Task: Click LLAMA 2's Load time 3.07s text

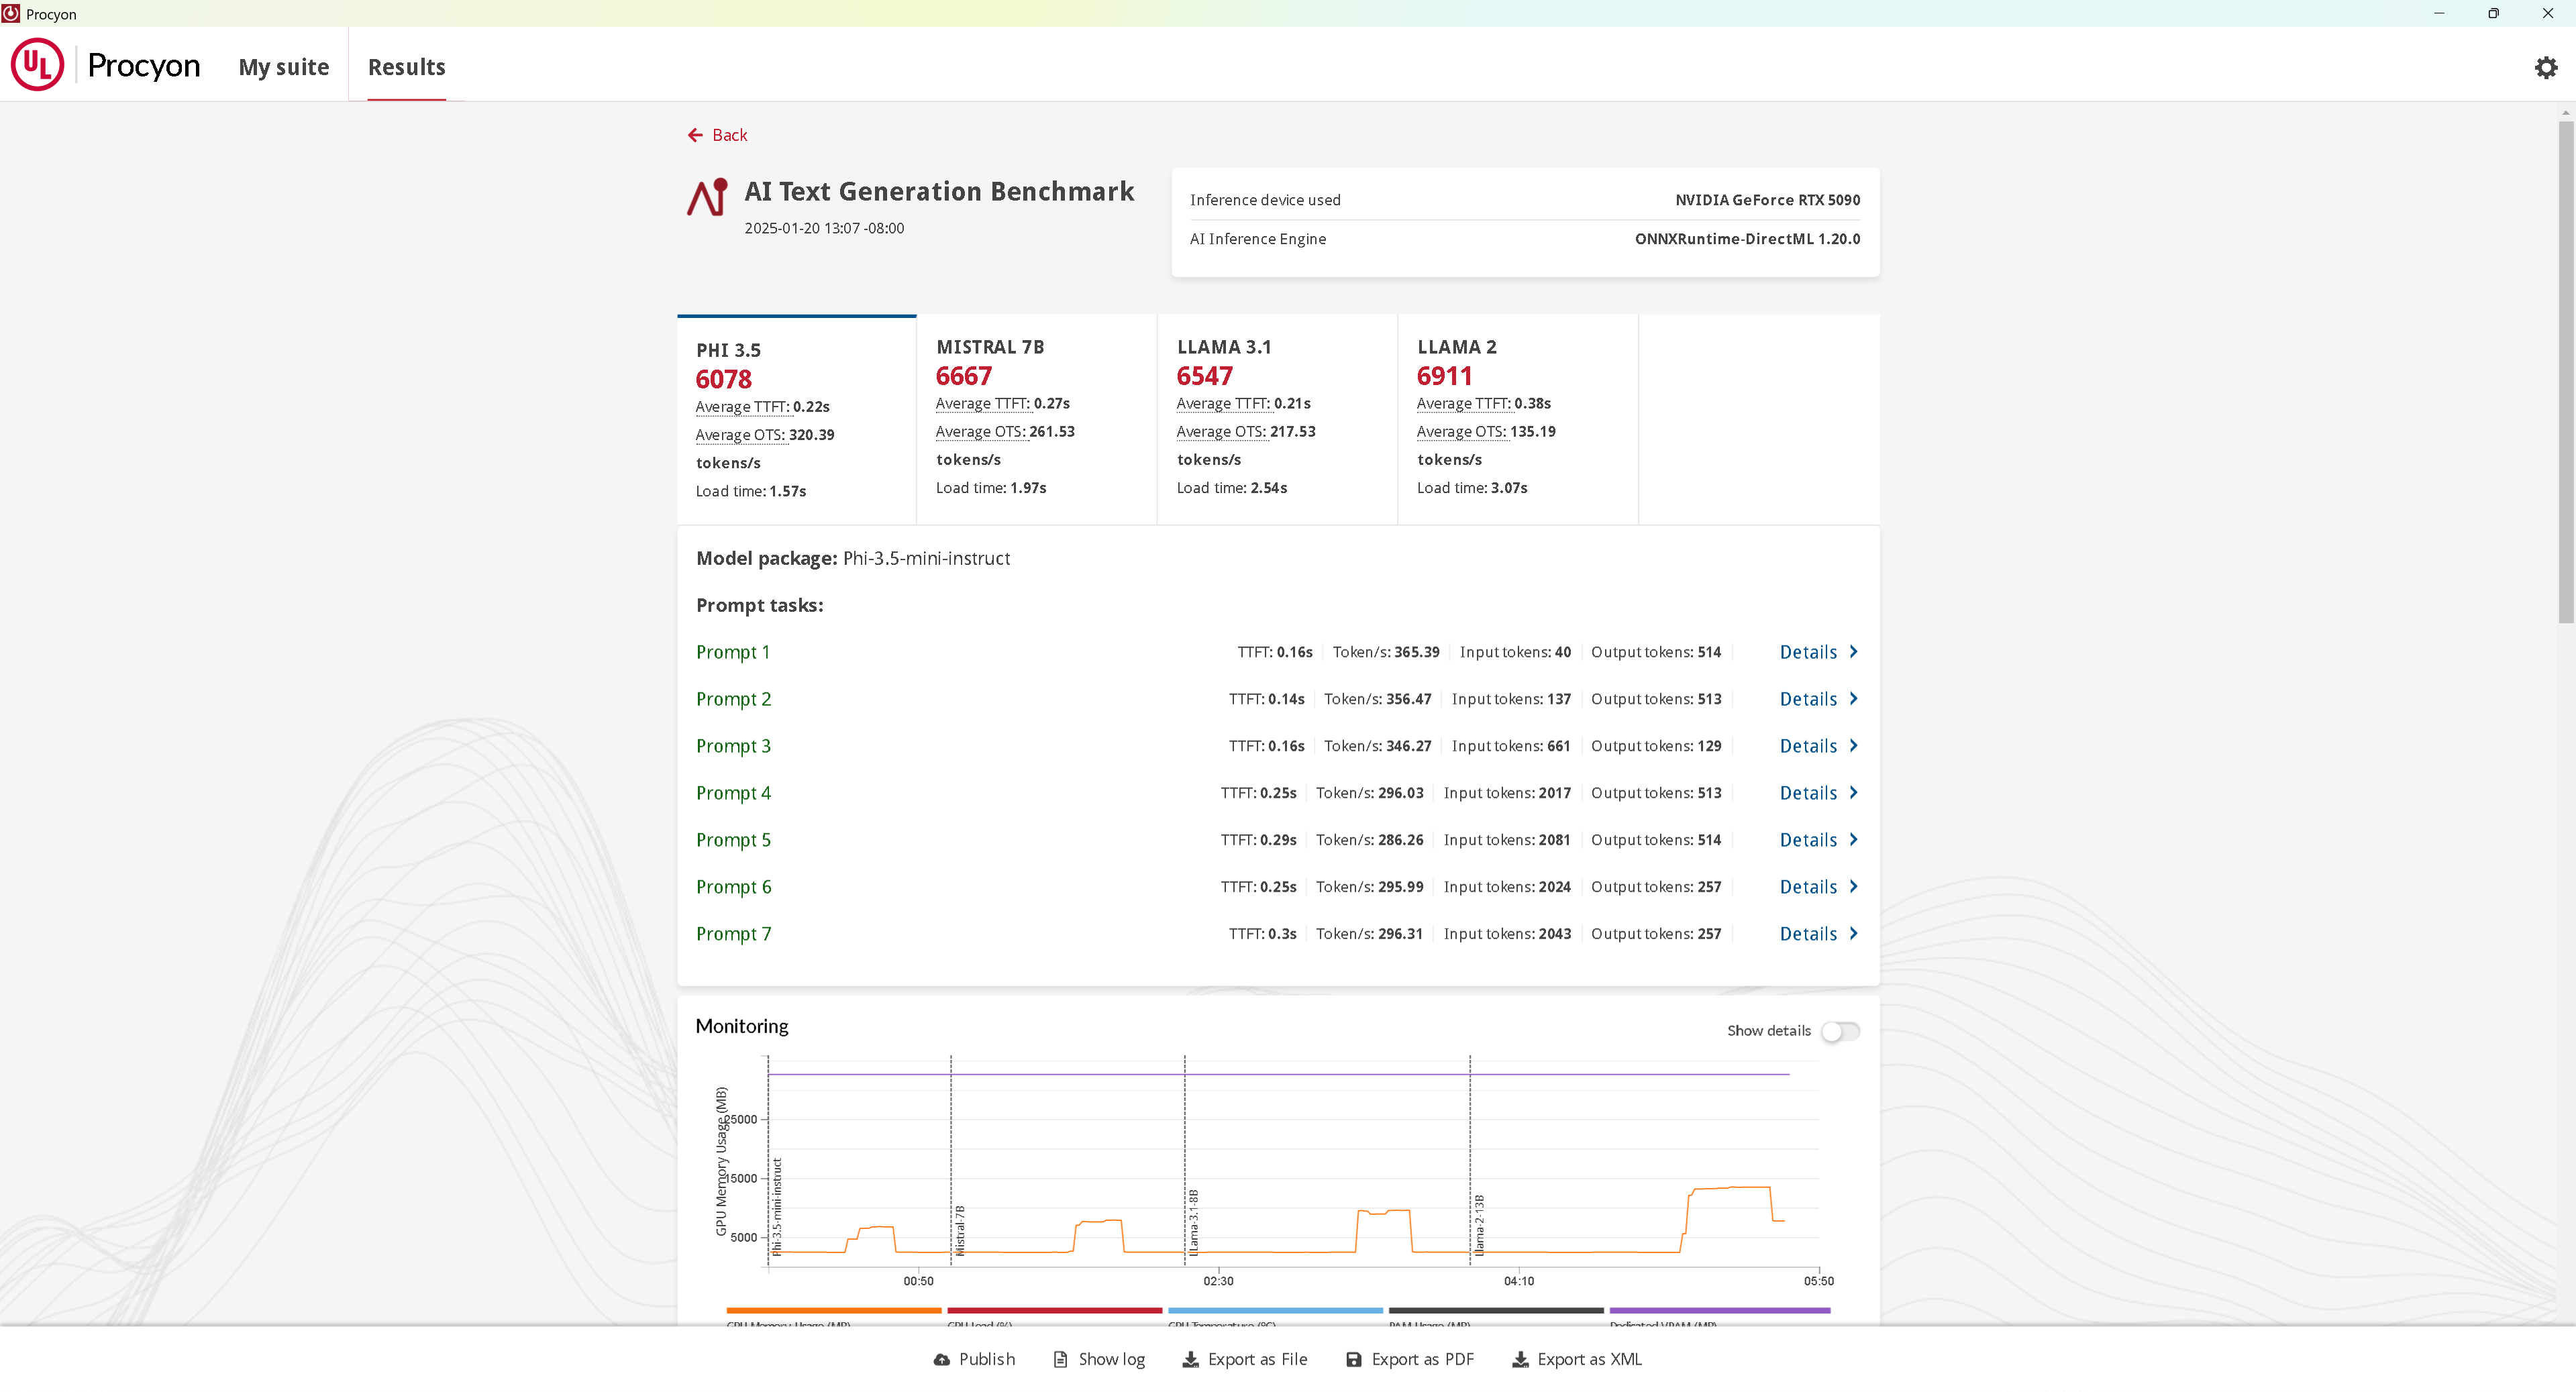Action: point(1472,488)
